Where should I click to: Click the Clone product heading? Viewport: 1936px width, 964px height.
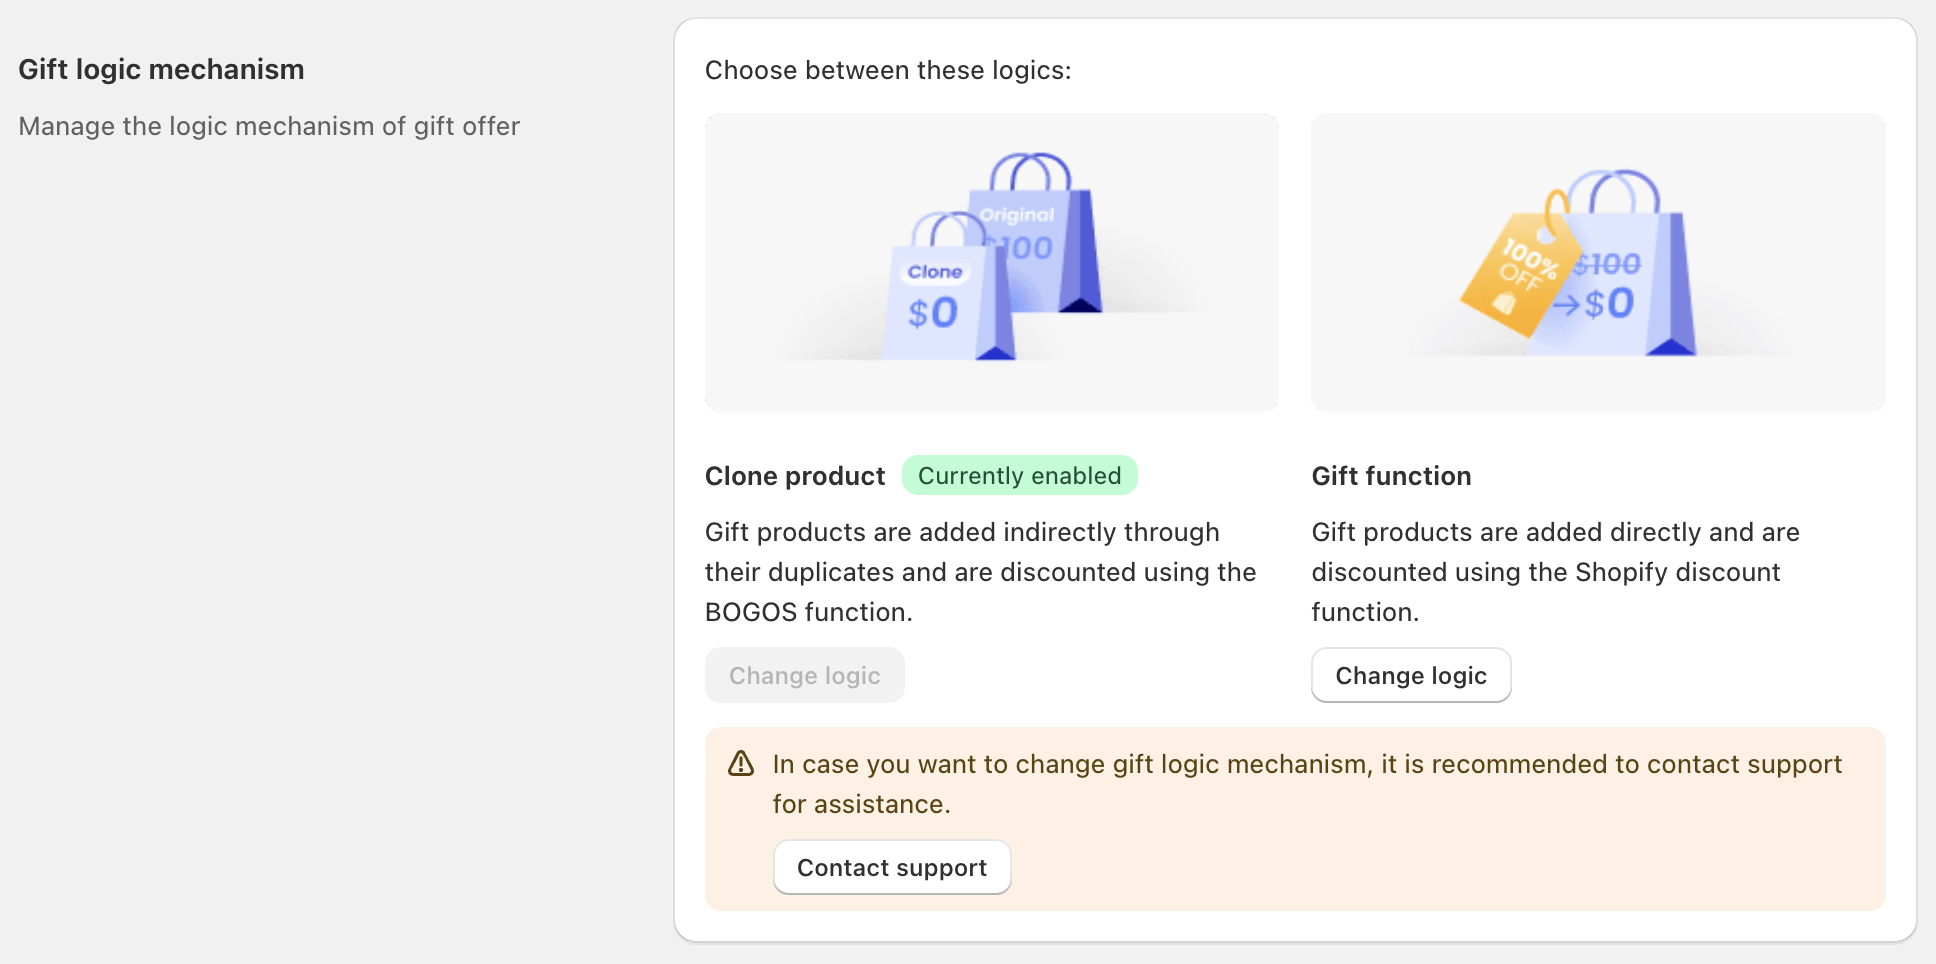(x=795, y=476)
